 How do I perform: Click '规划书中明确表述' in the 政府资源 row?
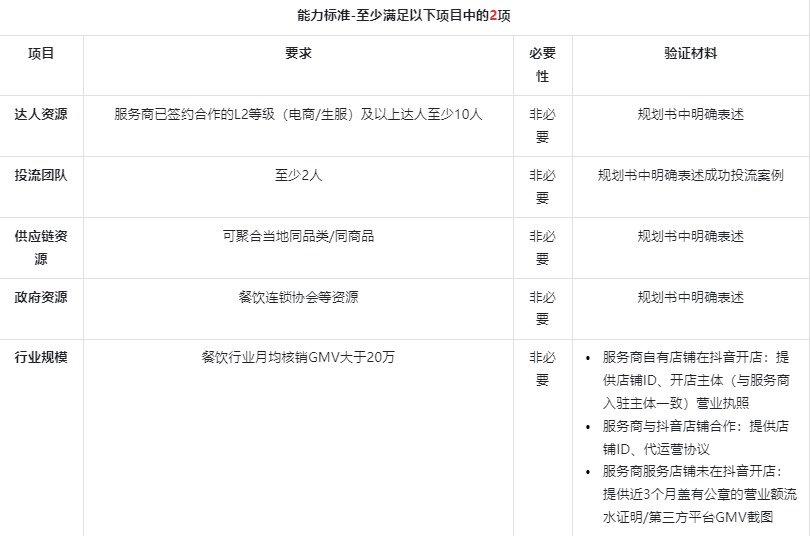[691, 297]
